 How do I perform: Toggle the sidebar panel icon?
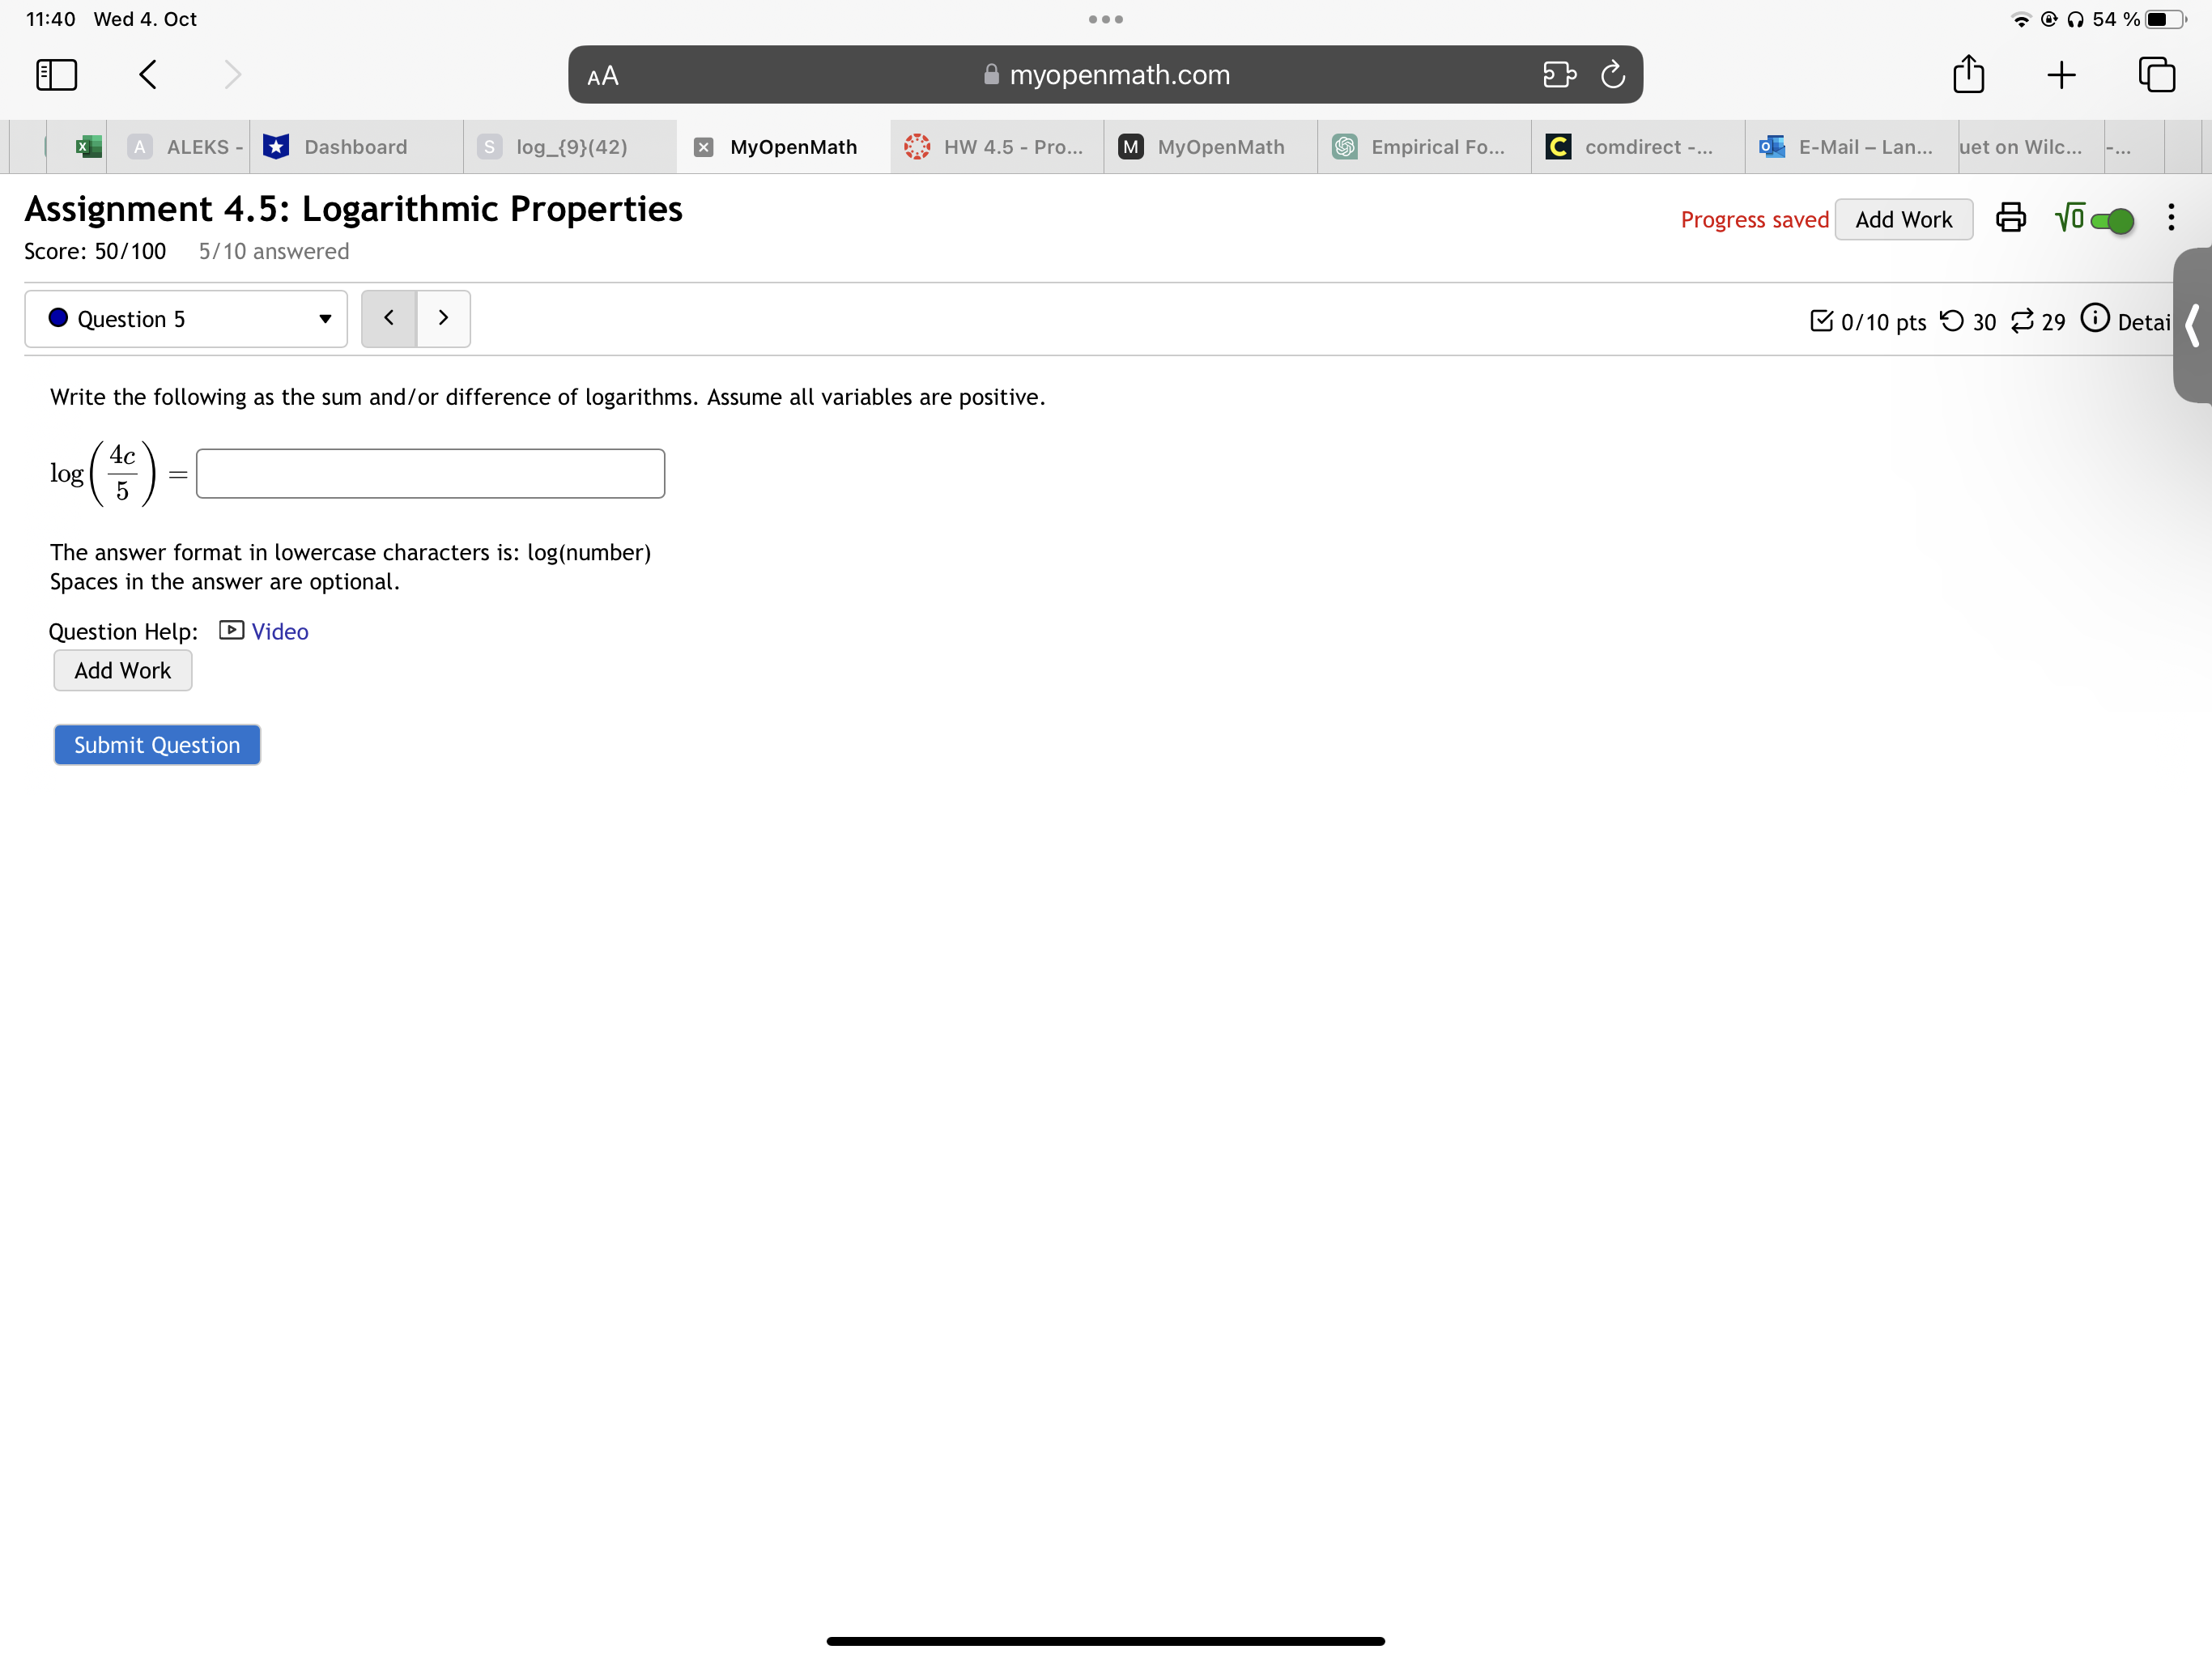click(x=54, y=73)
